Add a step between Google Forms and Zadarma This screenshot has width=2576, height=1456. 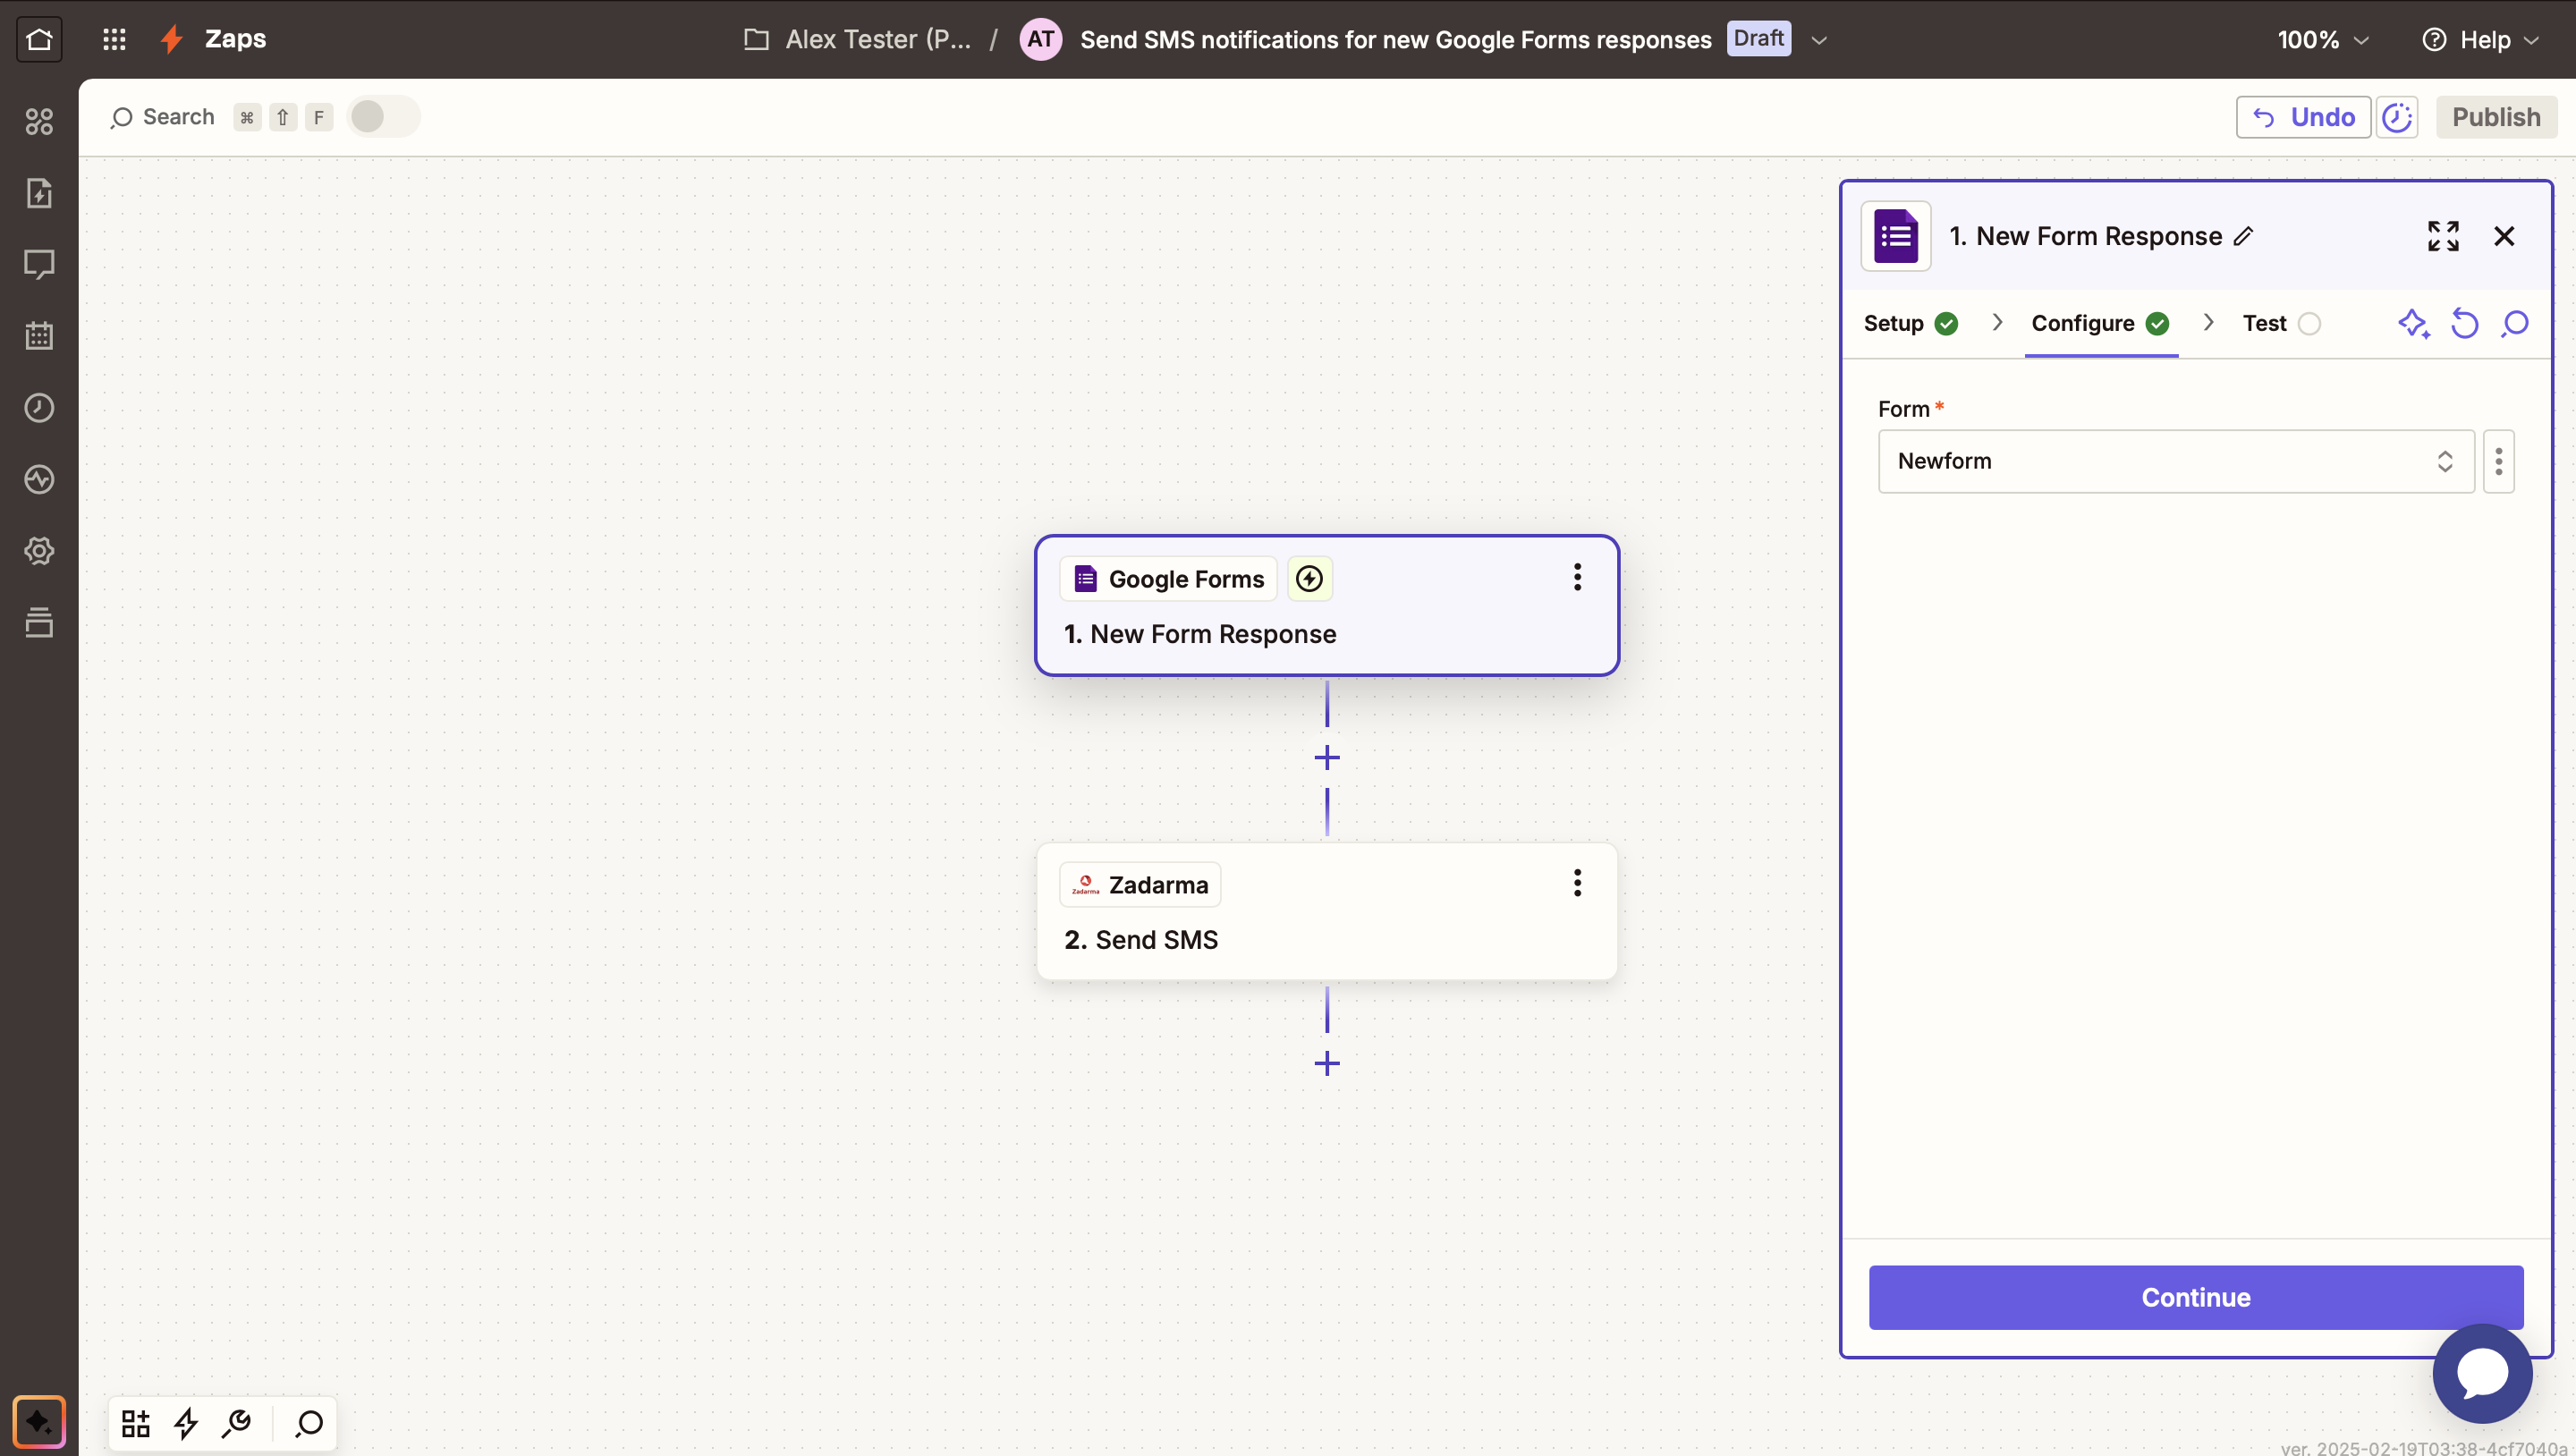1327,758
